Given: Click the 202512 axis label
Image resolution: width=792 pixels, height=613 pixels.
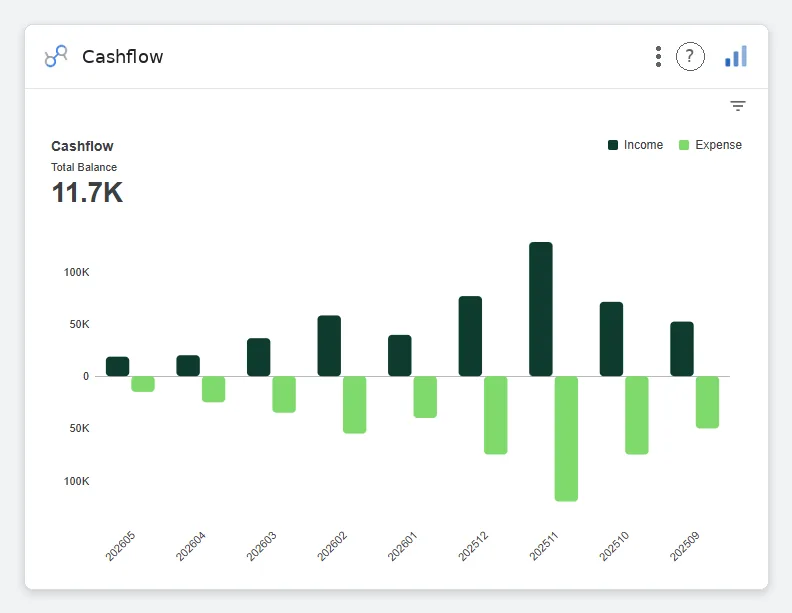Looking at the screenshot, I should [x=473, y=546].
